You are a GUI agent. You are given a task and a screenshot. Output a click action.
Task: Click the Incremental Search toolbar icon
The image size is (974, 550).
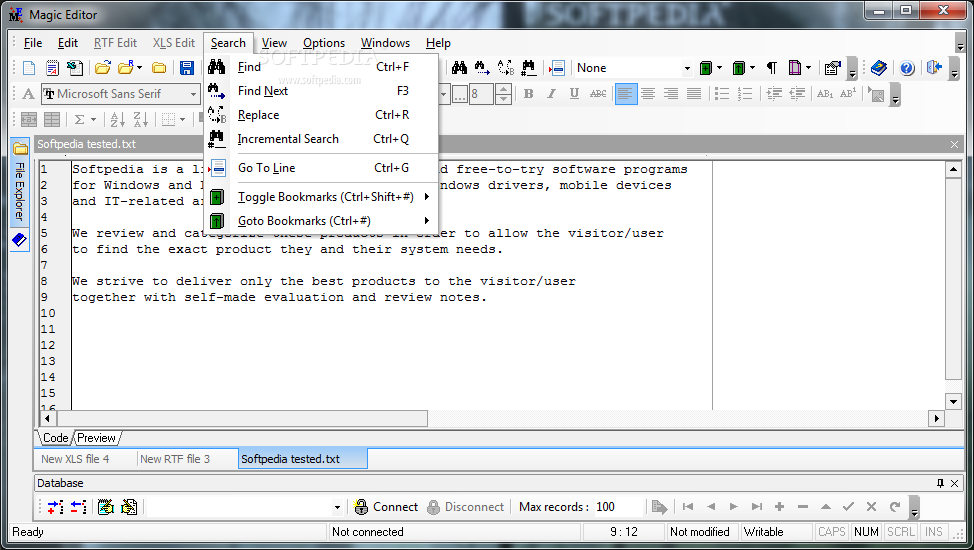(529, 68)
